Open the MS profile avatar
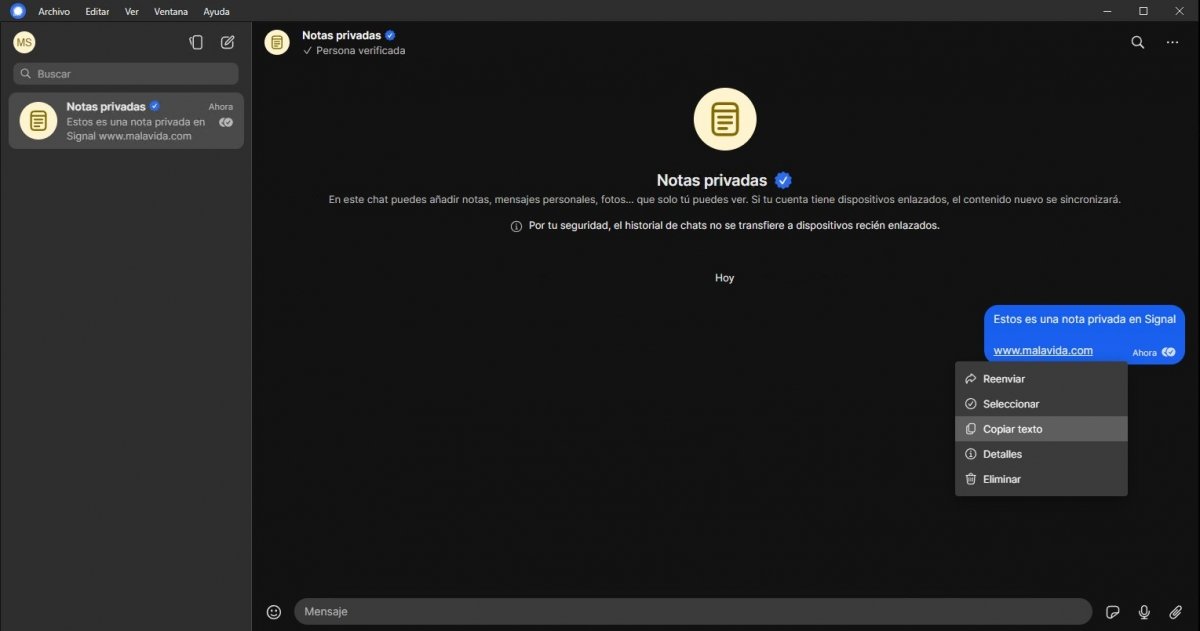The width and height of the screenshot is (1200, 631). 24,42
